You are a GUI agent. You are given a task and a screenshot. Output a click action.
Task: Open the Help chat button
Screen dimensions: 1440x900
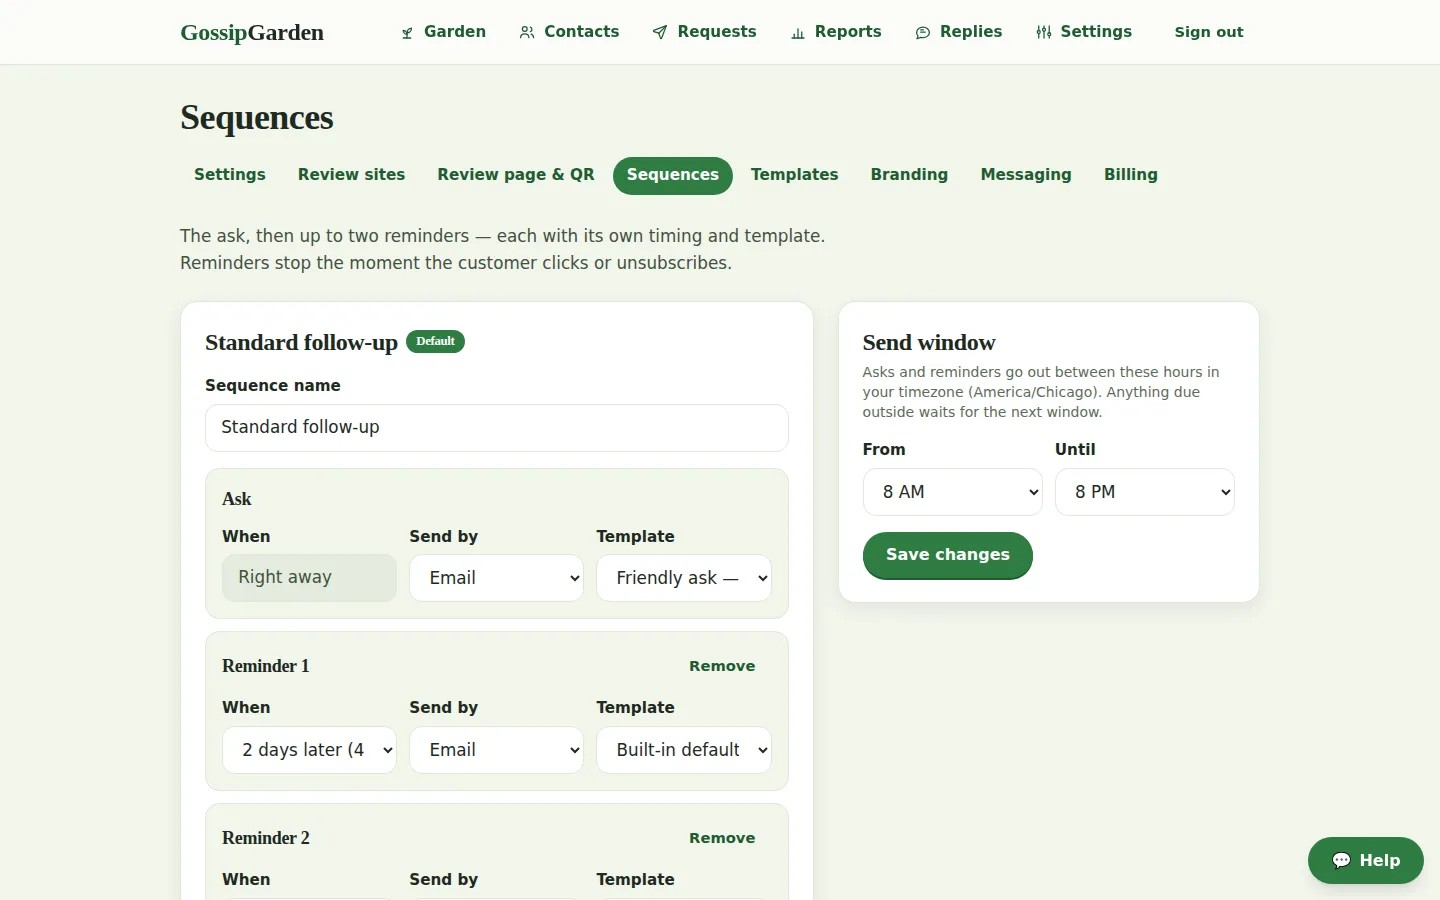(x=1366, y=861)
